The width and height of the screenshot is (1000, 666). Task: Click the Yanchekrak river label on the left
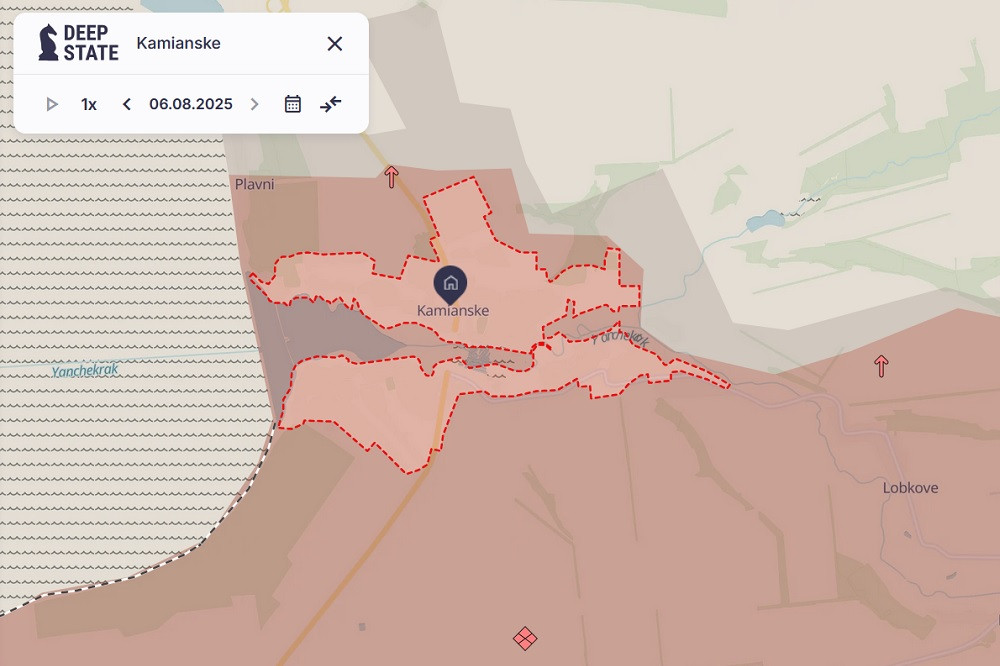click(85, 370)
